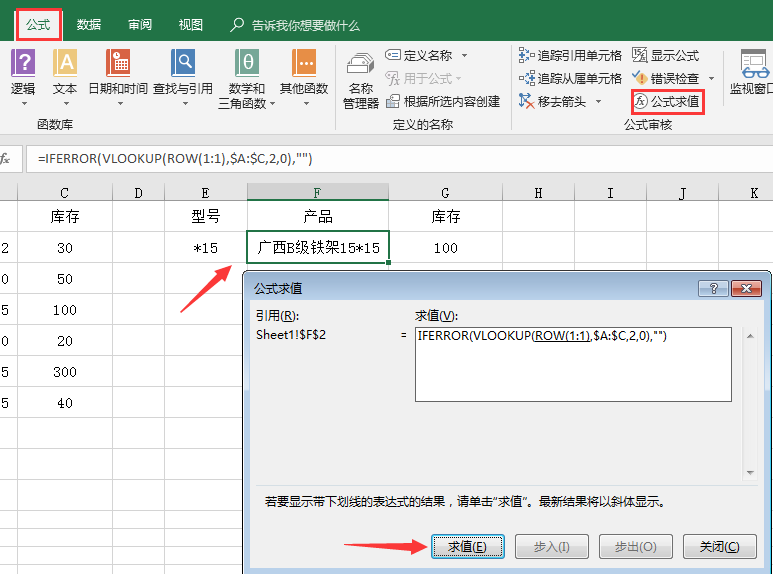The image size is (773, 574).
Task: Expand the 错误检查 dropdown arrow
Action: tap(711, 78)
